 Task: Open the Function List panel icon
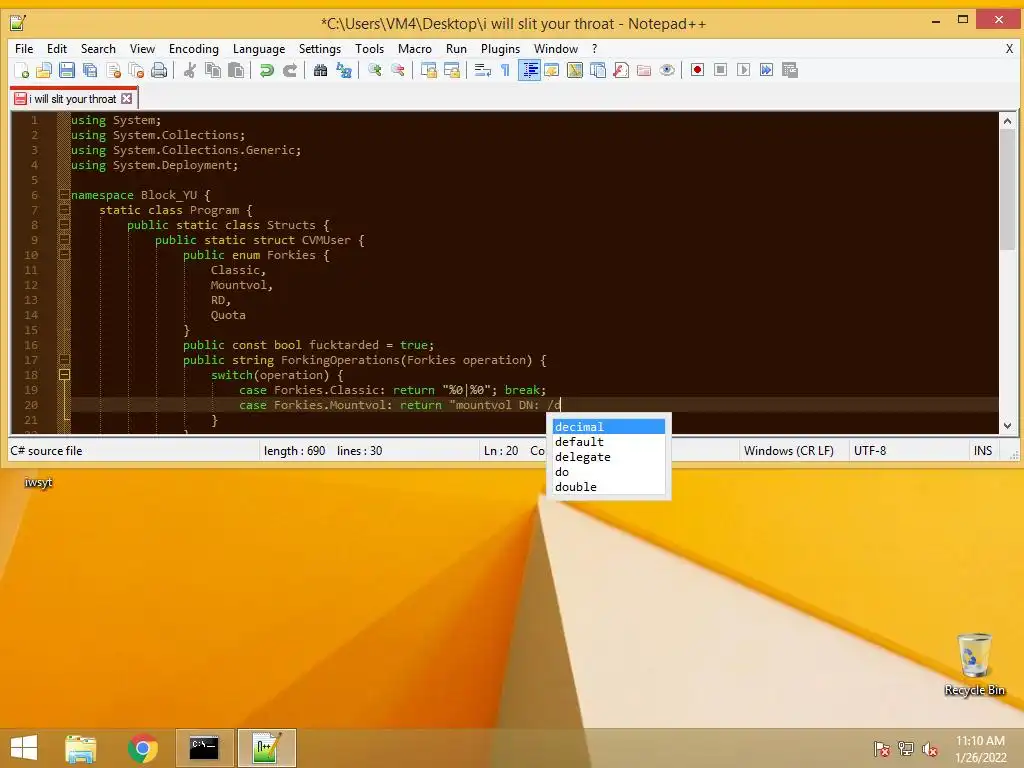(x=621, y=70)
